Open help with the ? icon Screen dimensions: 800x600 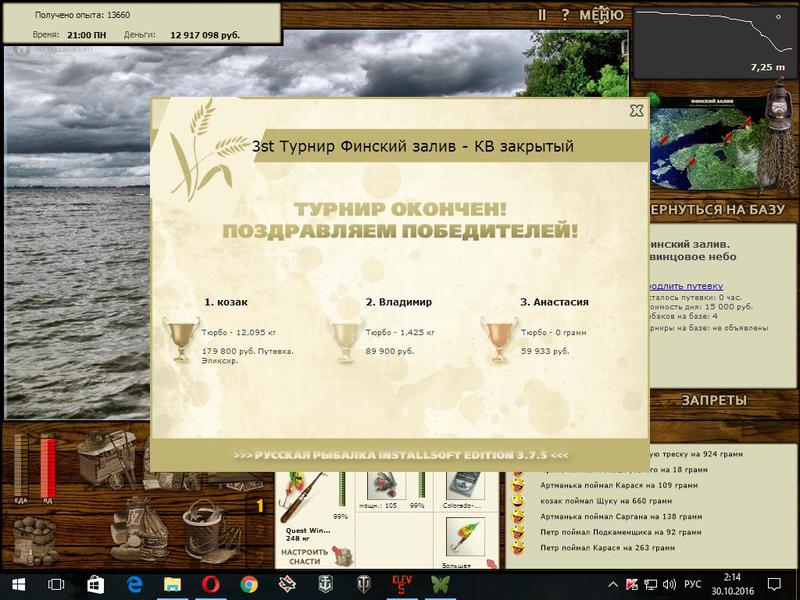click(x=565, y=15)
